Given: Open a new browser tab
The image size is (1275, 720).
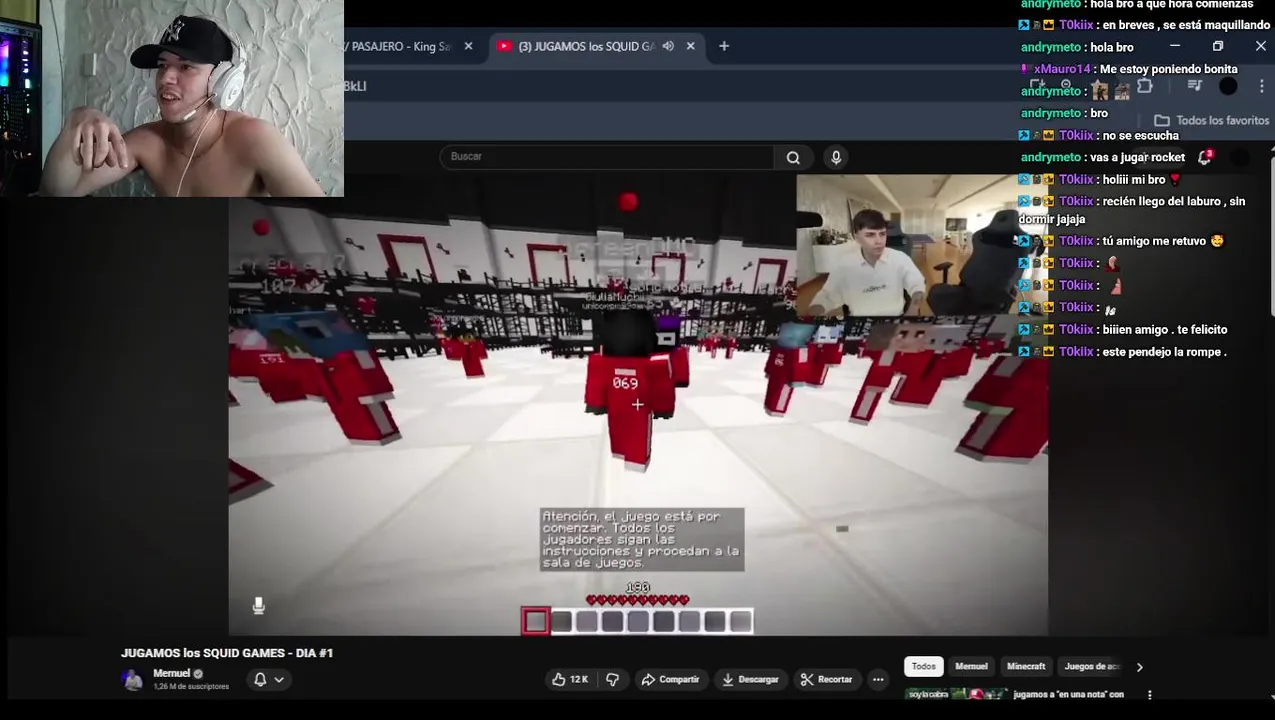Looking at the screenshot, I should point(724,46).
